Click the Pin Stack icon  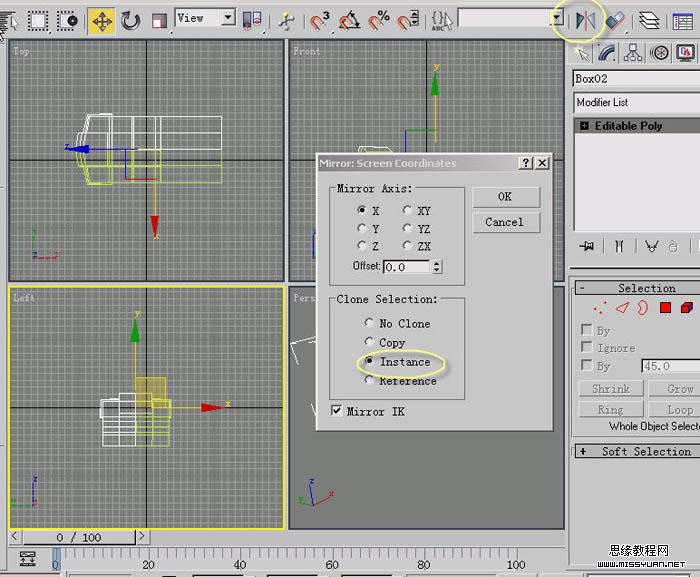point(587,246)
